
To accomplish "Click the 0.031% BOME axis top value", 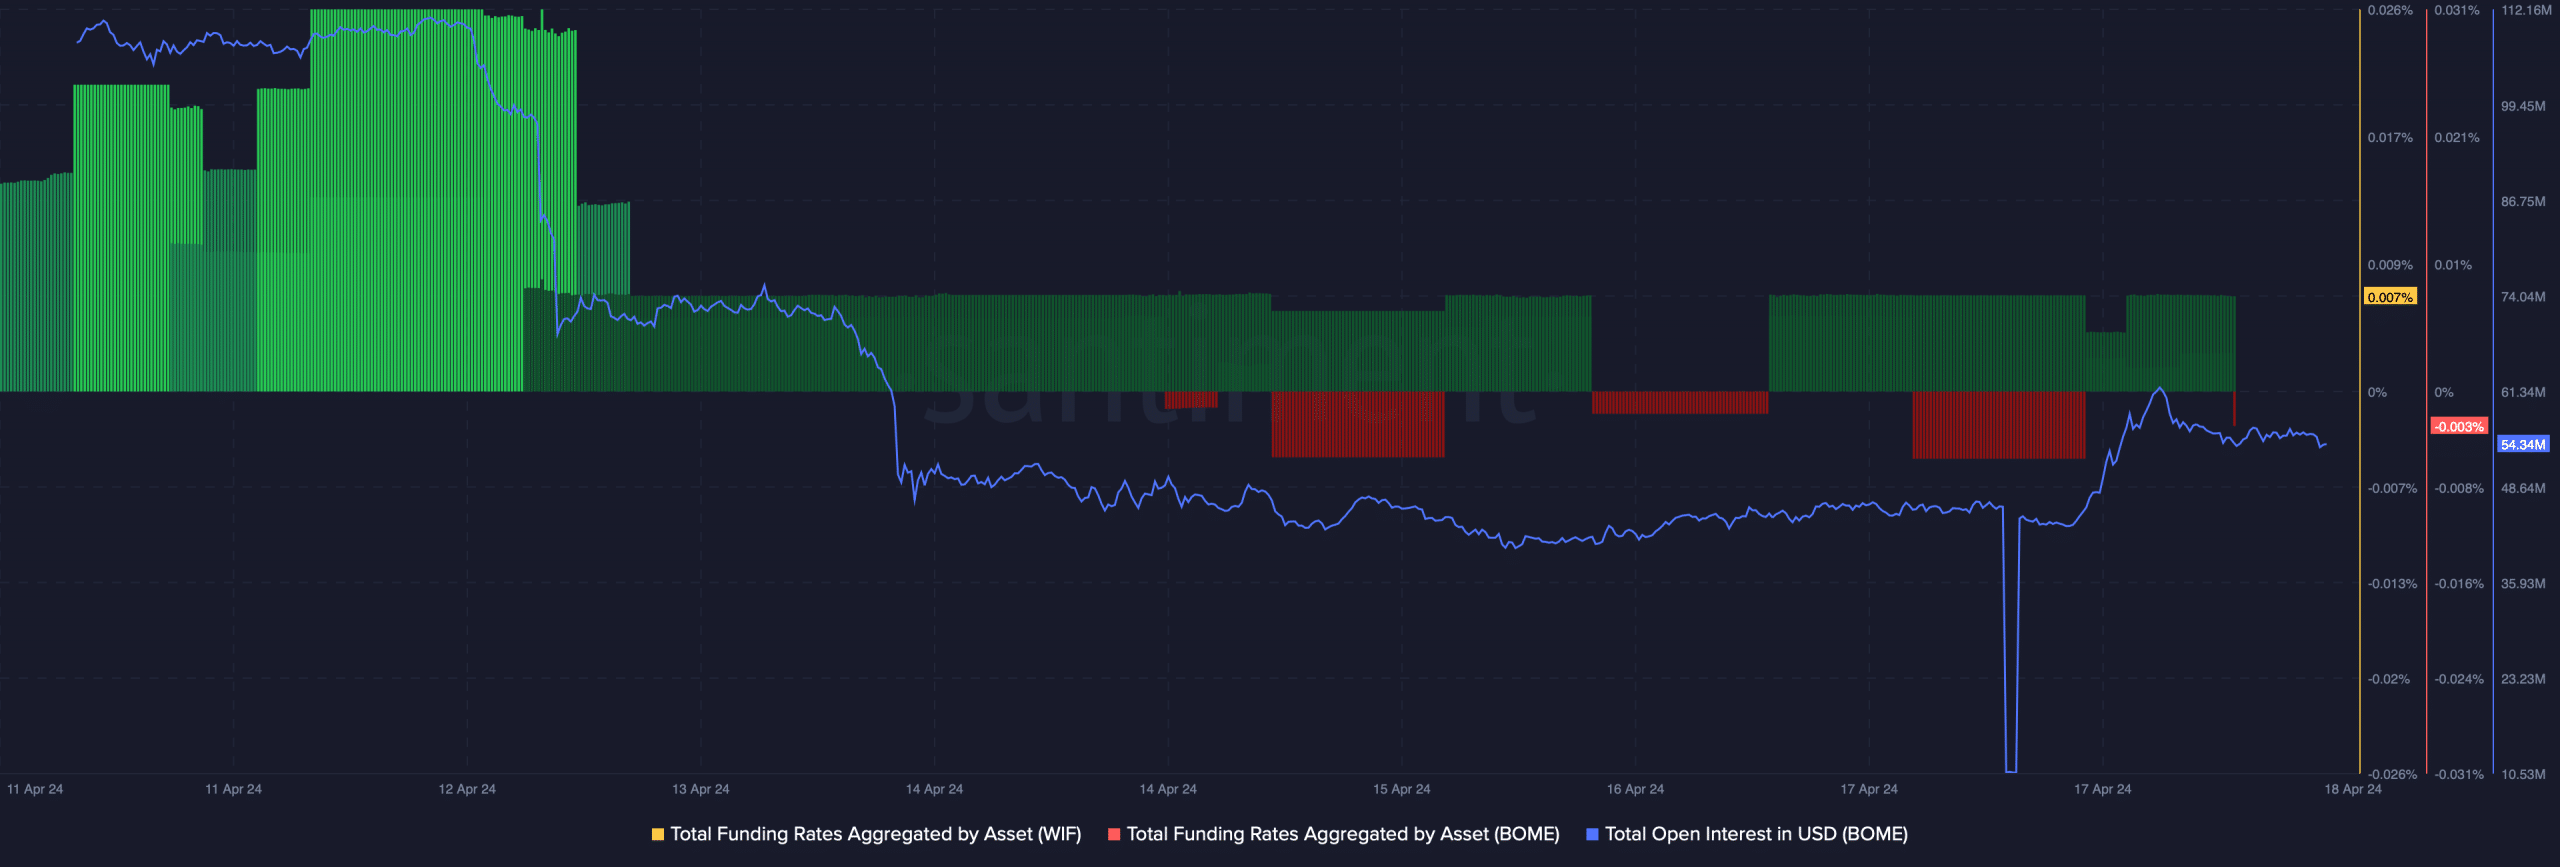I will pyautogui.click(x=2457, y=10).
